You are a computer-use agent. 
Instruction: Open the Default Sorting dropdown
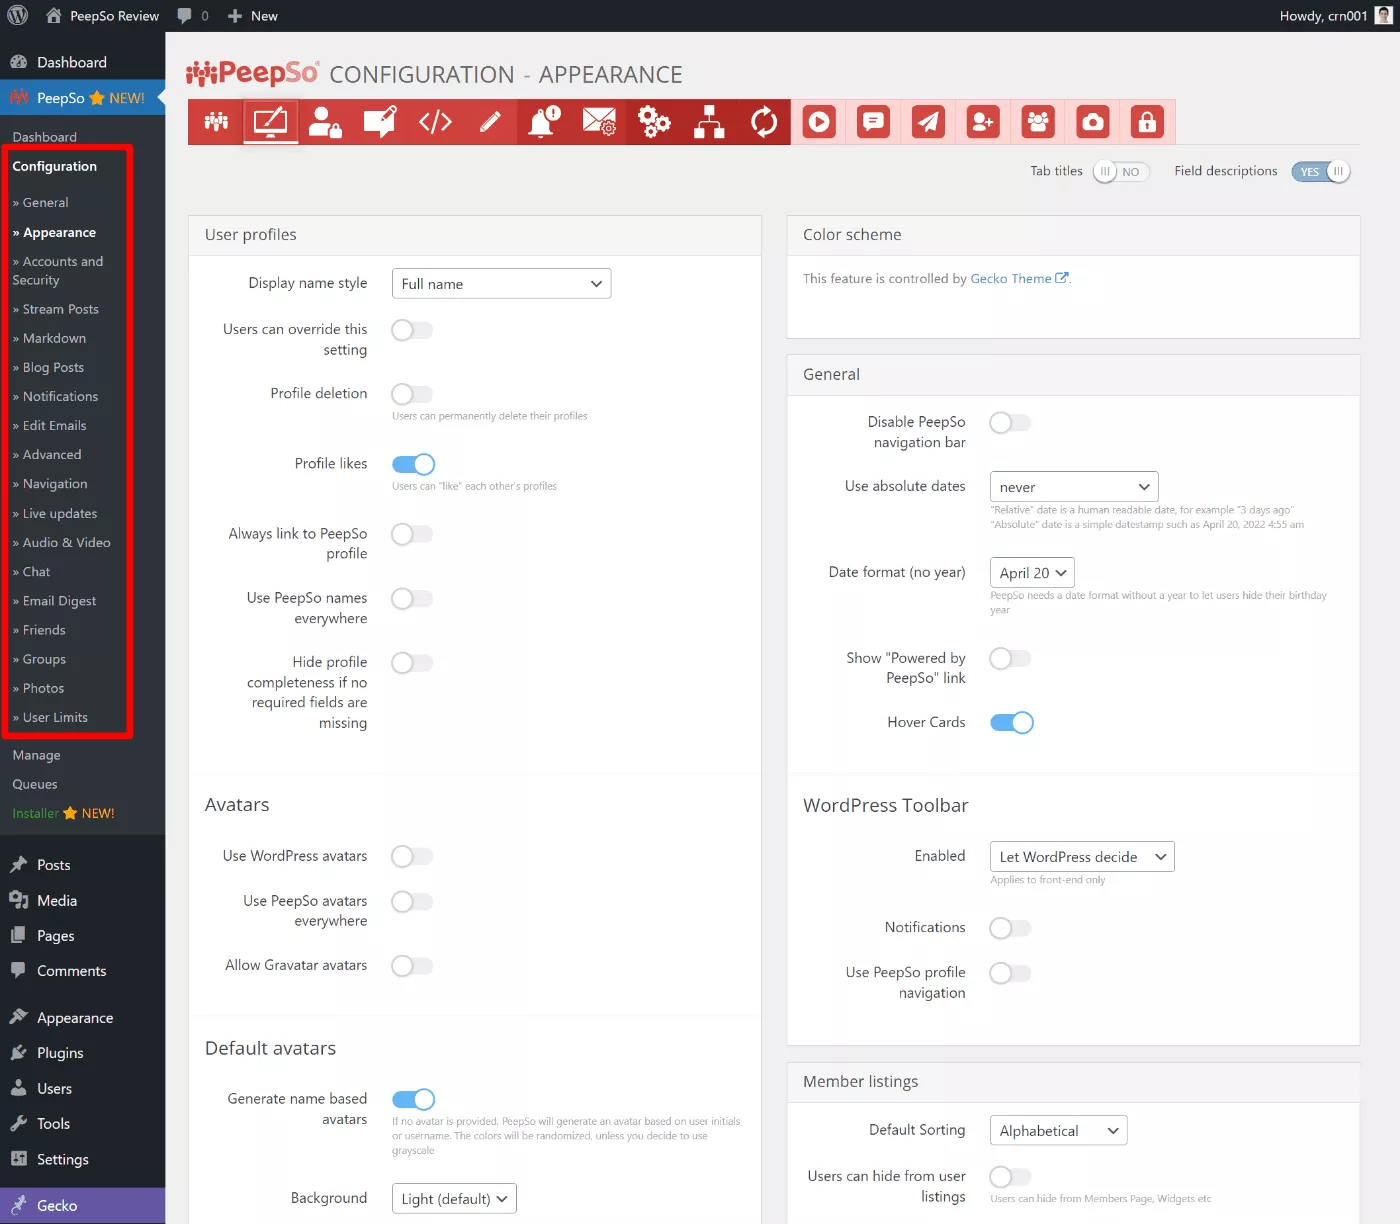1058,1131
